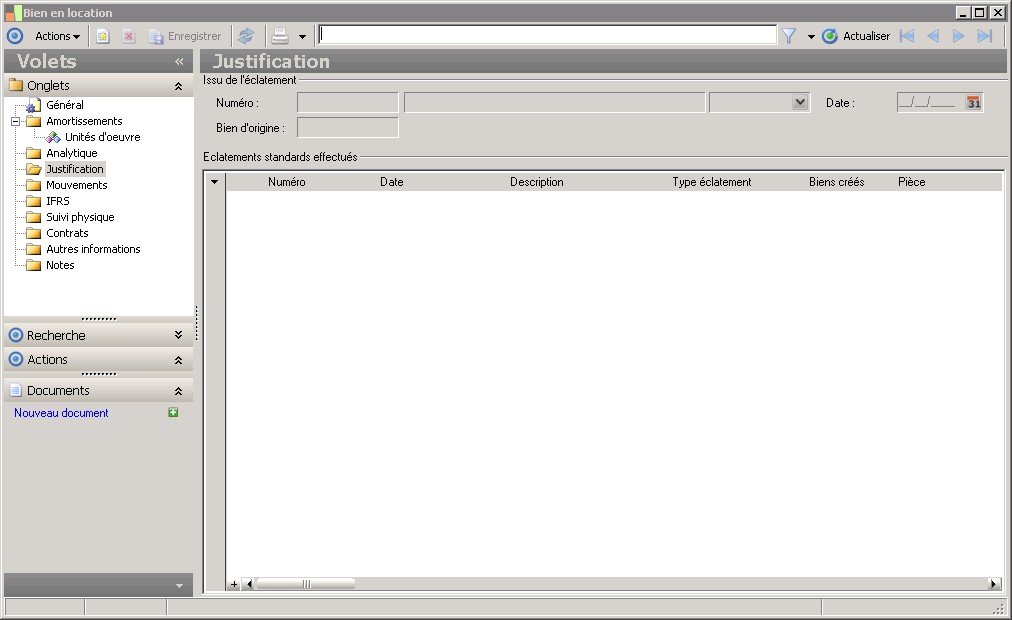Click the Description column header

tap(536, 182)
